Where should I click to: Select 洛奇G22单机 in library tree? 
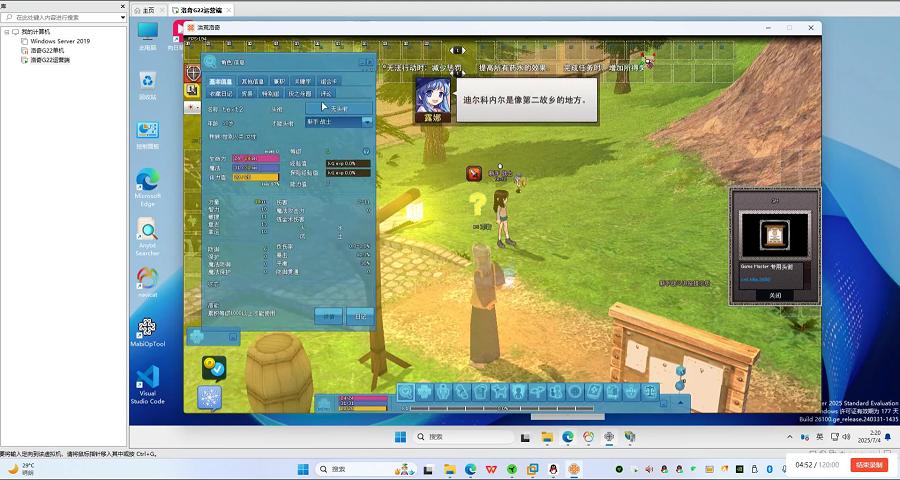click(x=47, y=51)
